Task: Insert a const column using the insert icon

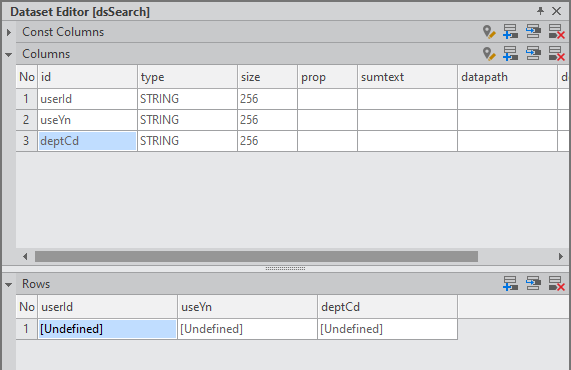Action: pos(533,32)
